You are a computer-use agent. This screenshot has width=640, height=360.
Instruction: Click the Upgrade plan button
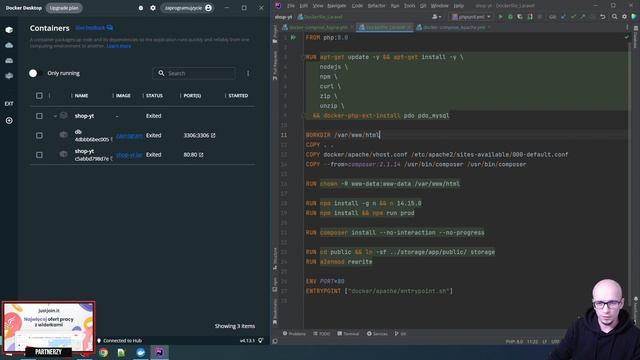tap(64, 8)
